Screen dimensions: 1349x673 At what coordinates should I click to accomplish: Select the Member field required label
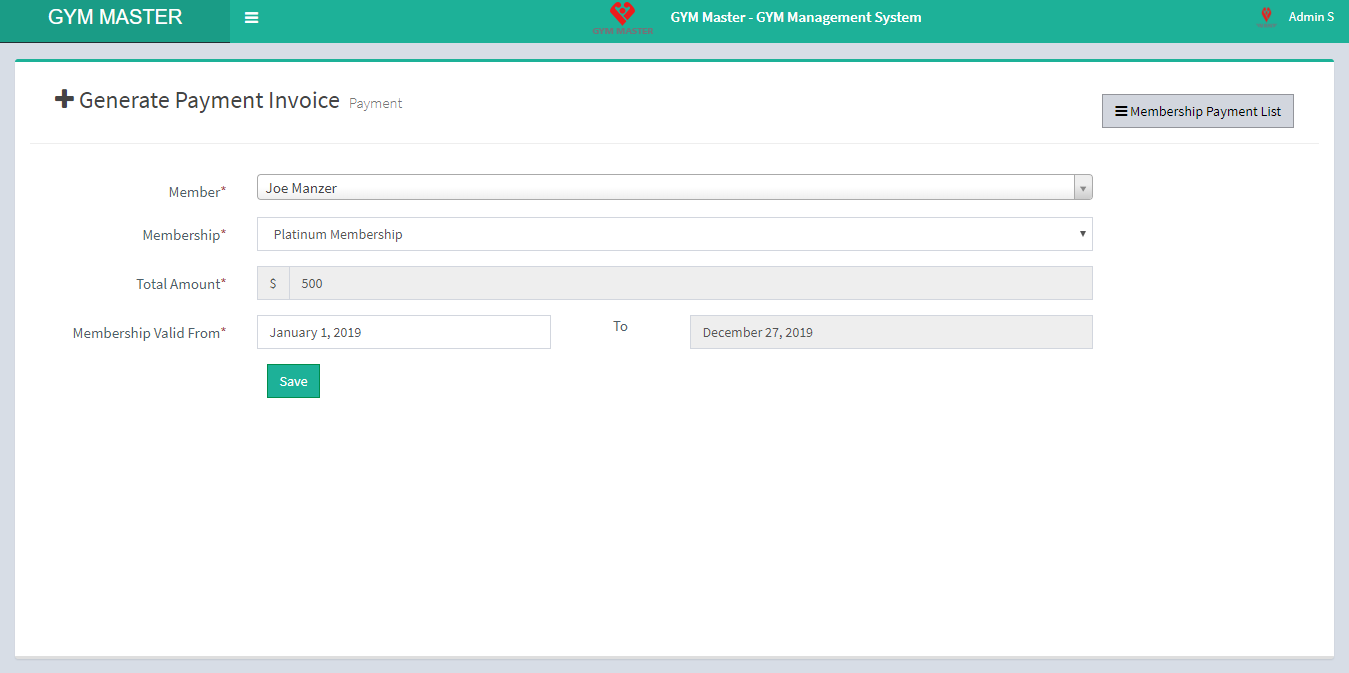194,191
